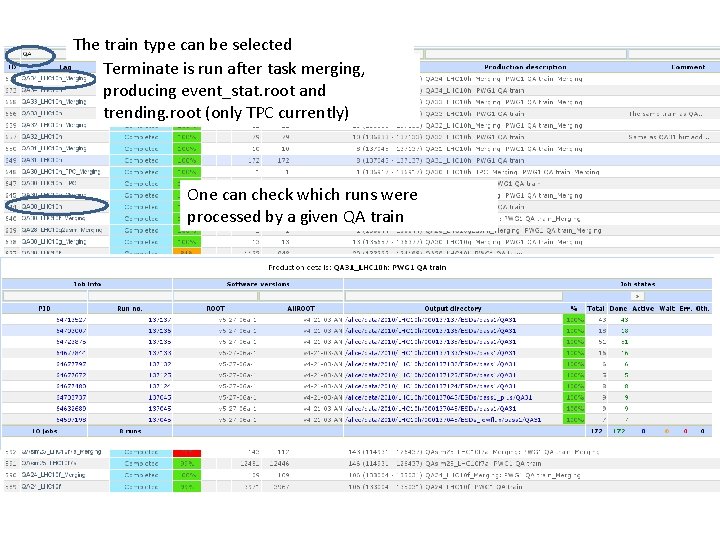Click the Wait column header
The height and width of the screenshot is (540, 720).
click(x=667, y=309)
